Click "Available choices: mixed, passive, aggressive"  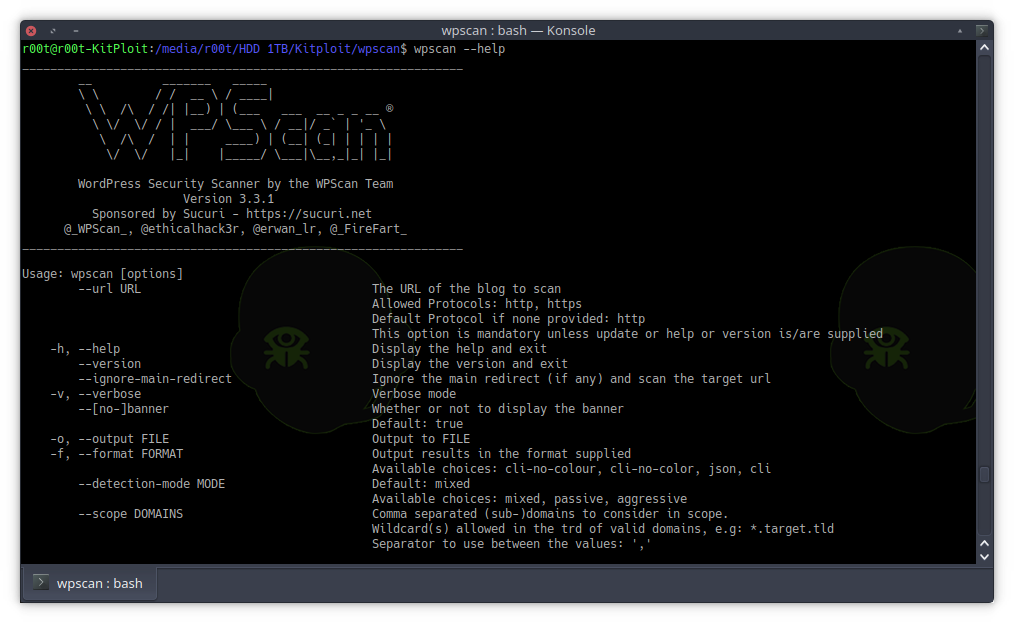(529, 499)
